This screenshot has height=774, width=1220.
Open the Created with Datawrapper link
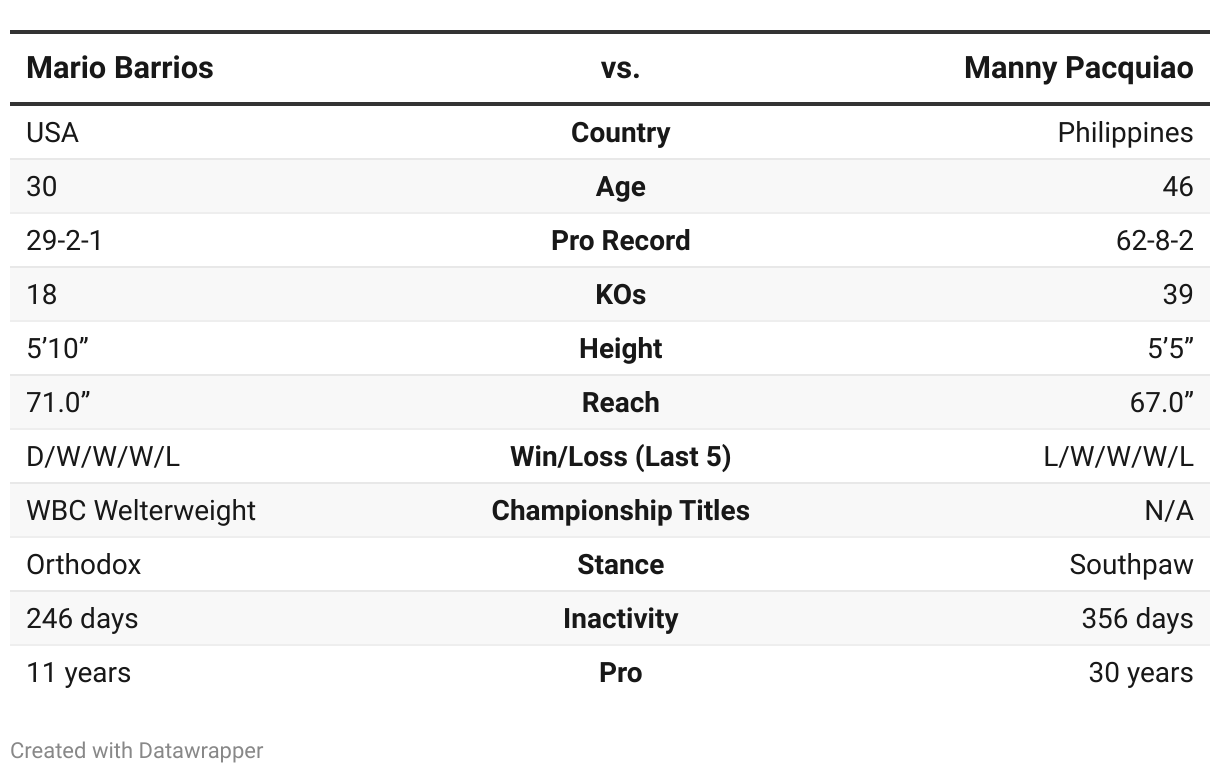(x=137, y=750)
